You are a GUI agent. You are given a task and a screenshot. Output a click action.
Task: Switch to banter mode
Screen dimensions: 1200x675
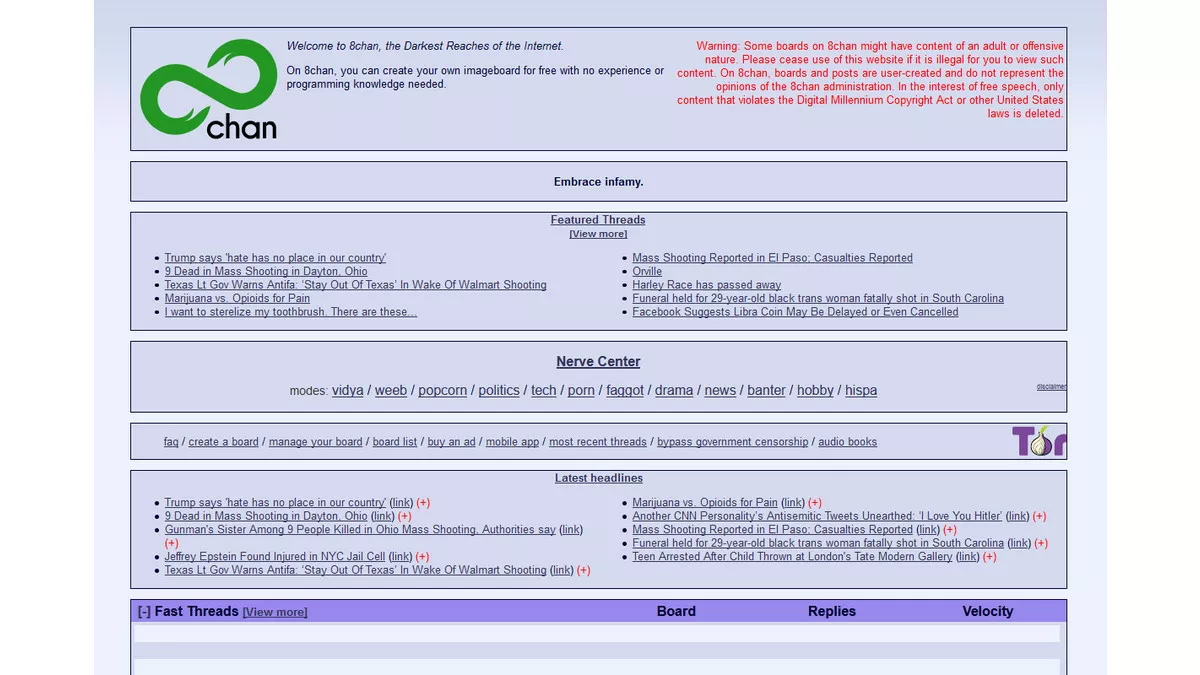(766, 391)
